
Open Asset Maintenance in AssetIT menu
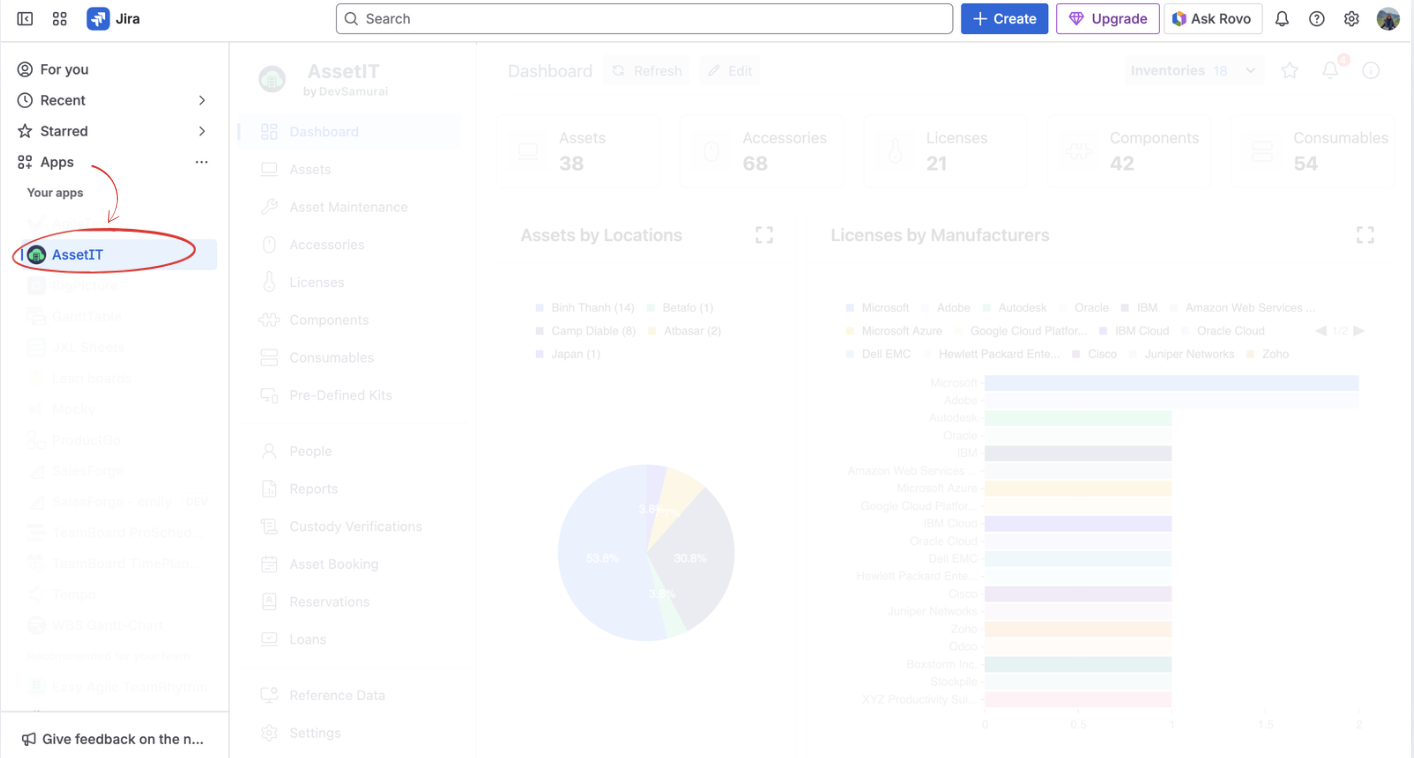pos(348,207)
